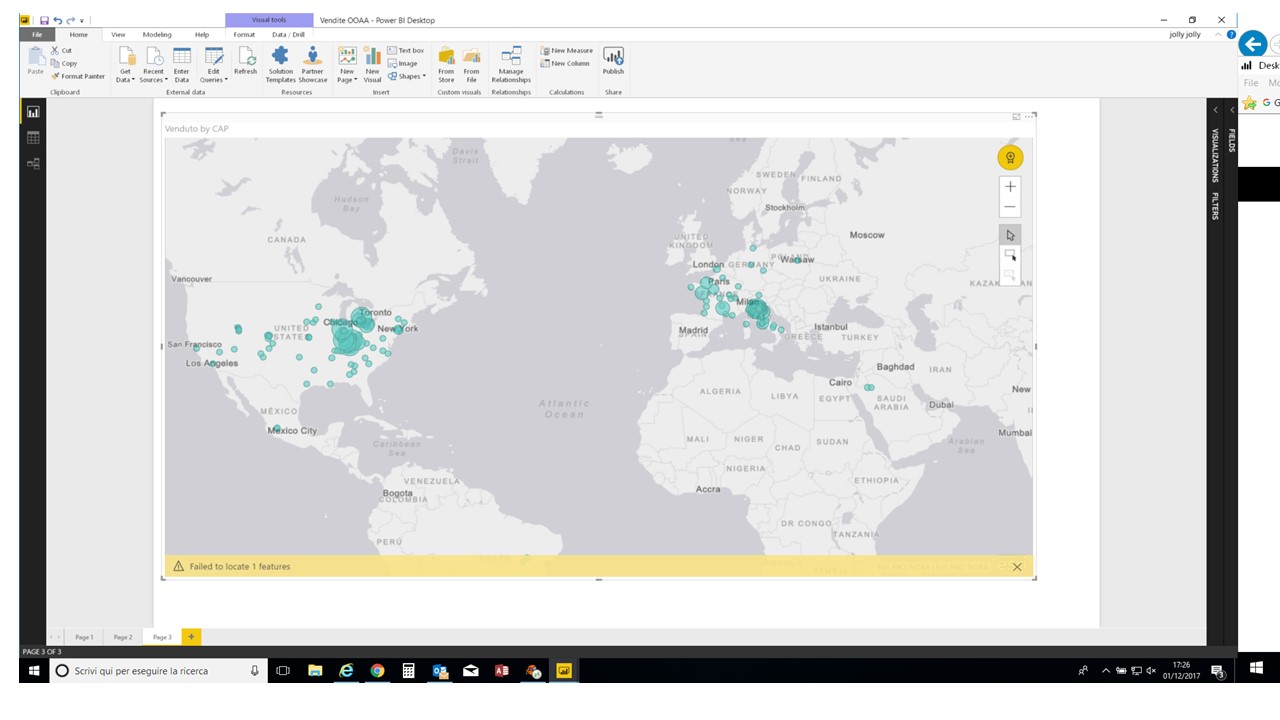Open the Help ribbon tab
The width and height of the screenshot is (1280, 720).
click(x=202, y=34)
